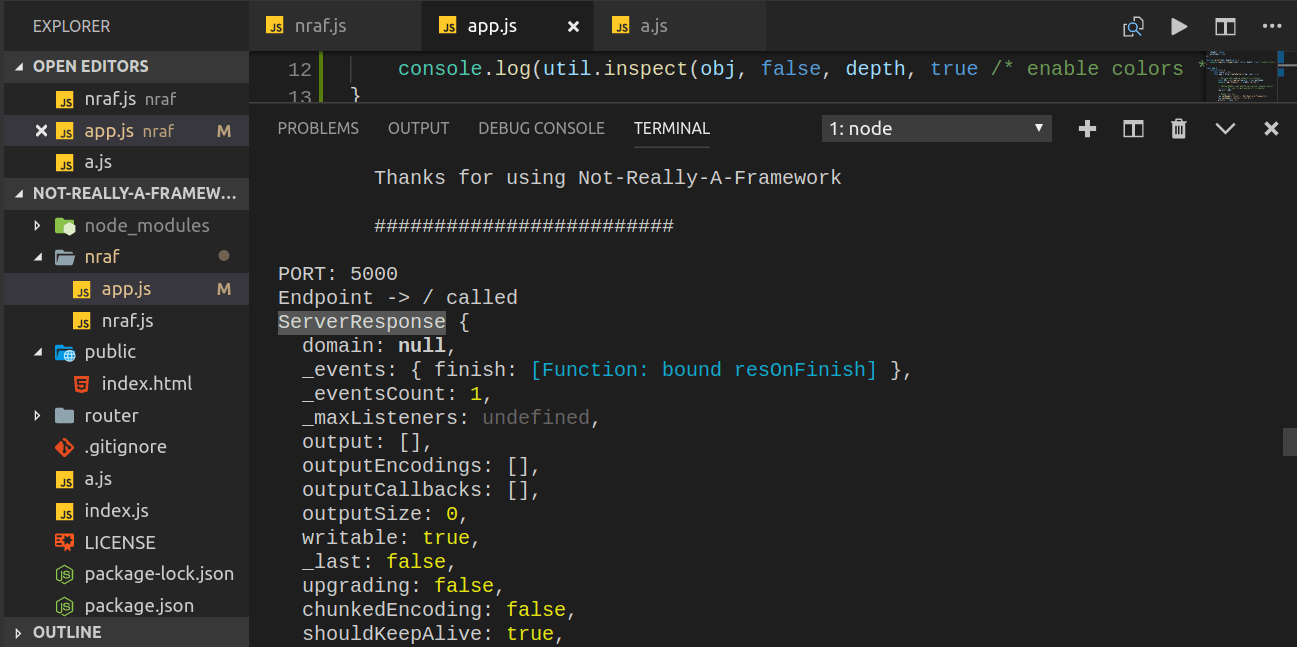
Task: Open more editor actions via the ellipsis
Action: [1271, 27]
